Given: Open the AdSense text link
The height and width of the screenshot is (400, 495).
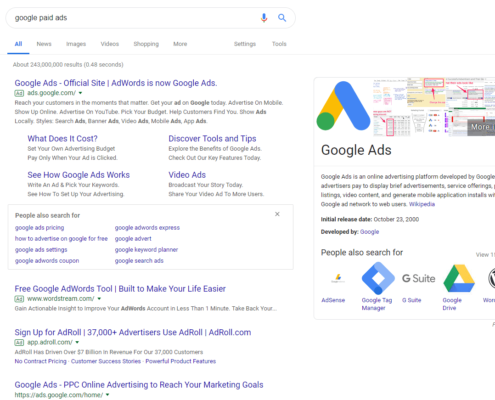Looking at the screenshot, I should click(x=333, y=300).
